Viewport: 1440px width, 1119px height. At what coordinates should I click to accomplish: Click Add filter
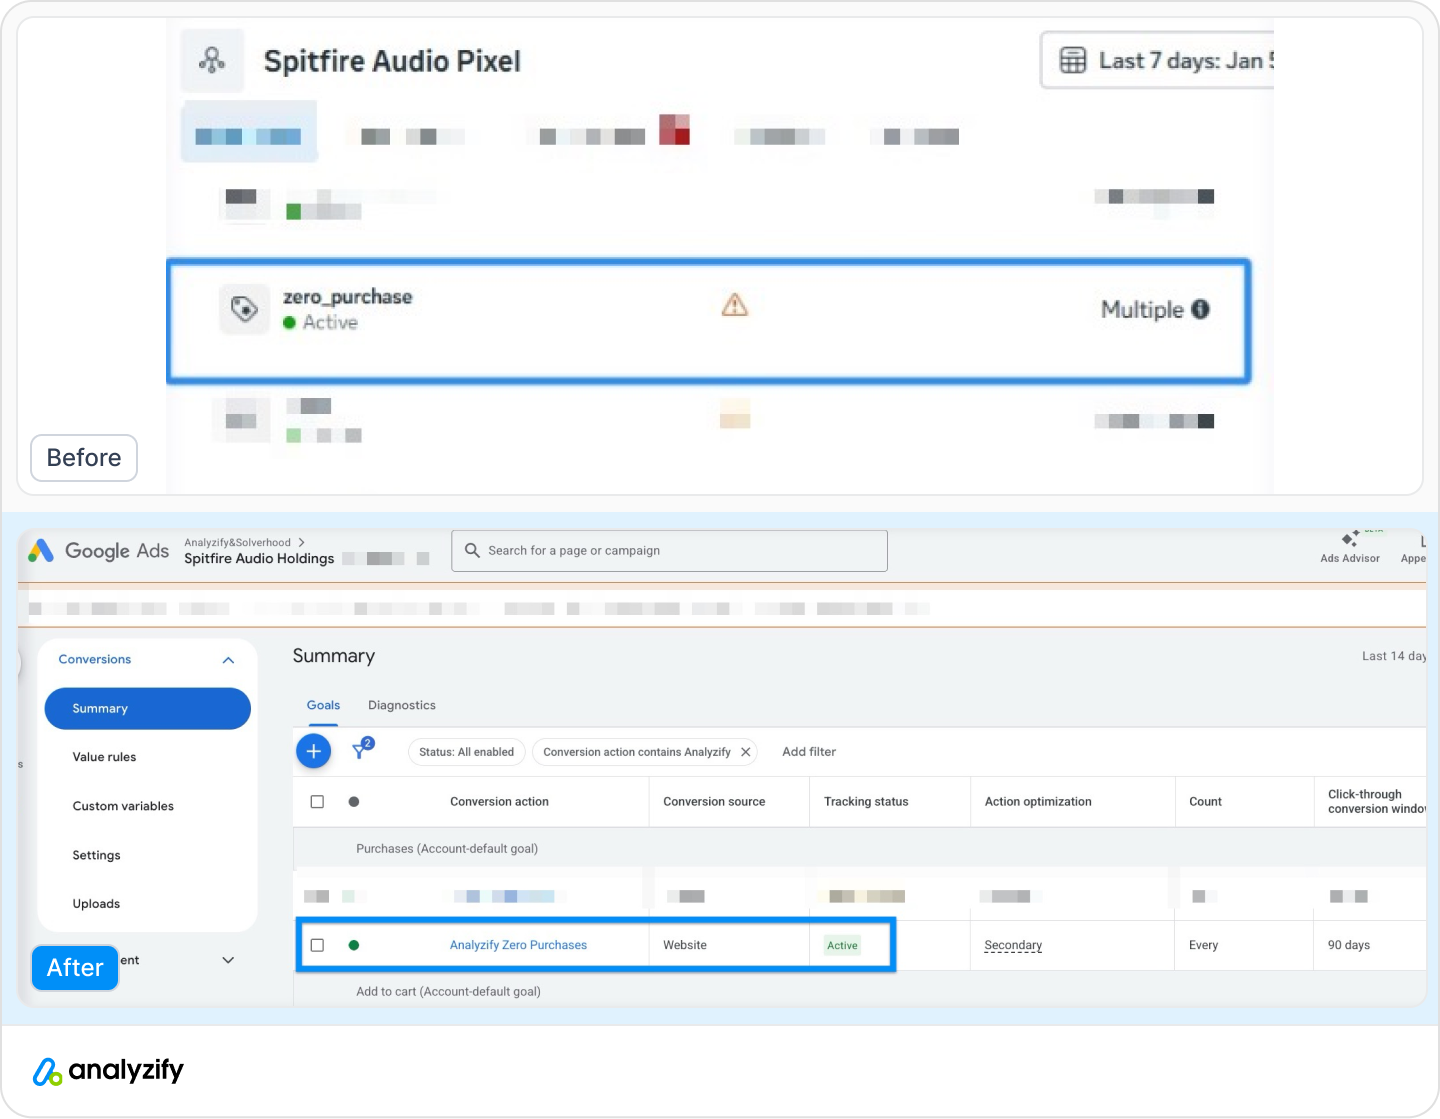click(809, 752)
